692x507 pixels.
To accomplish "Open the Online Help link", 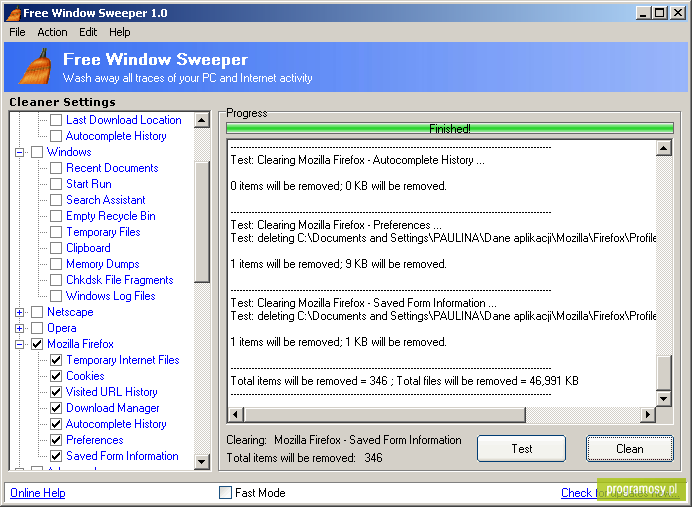I will tap(38, 492).
